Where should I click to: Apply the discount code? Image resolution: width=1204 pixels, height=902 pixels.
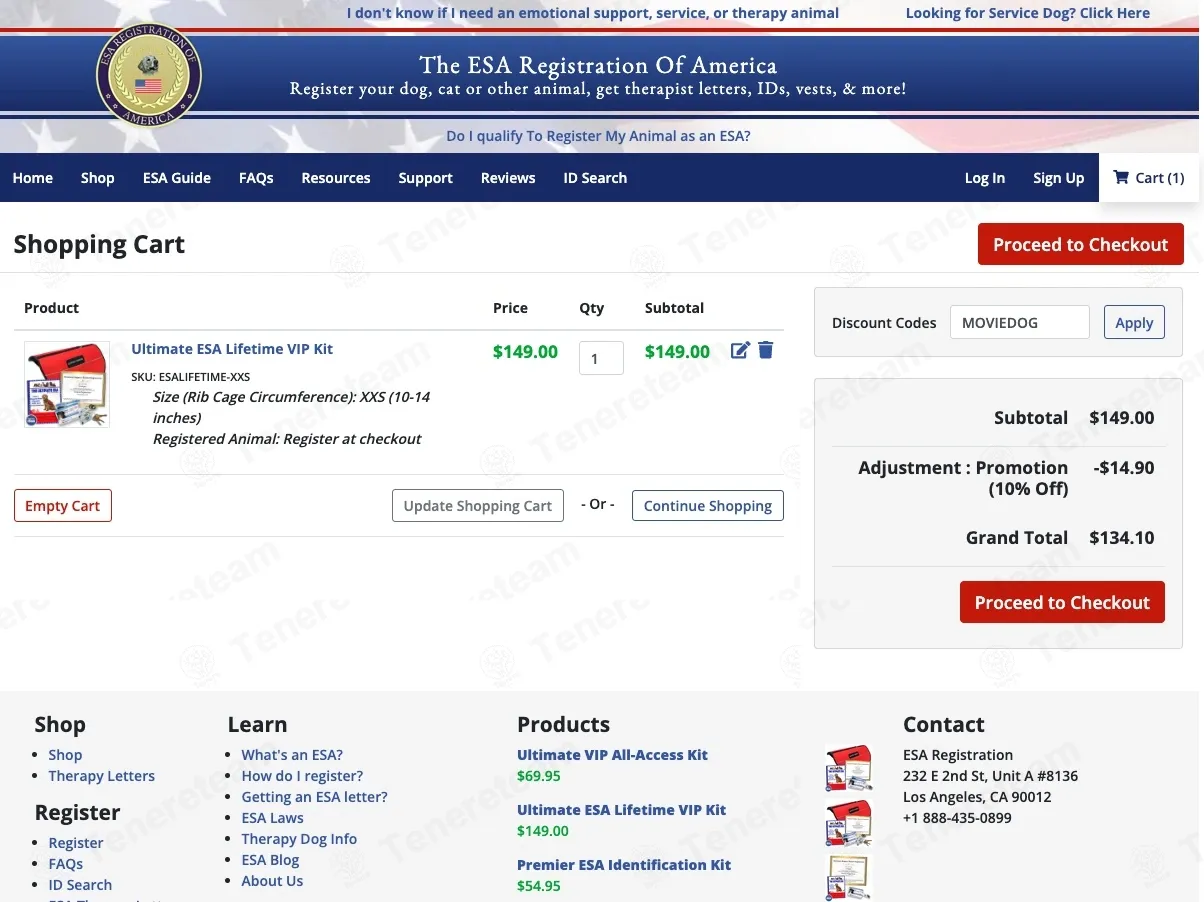pos(1134,322)
